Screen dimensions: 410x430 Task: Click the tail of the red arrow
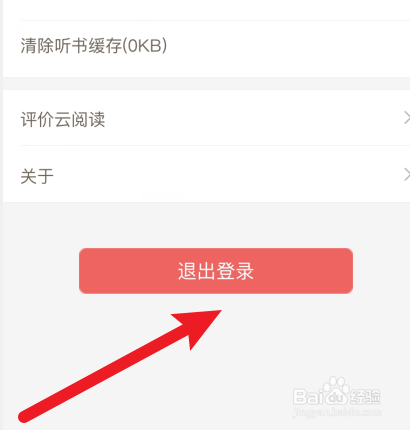click(x=25, y=417)
